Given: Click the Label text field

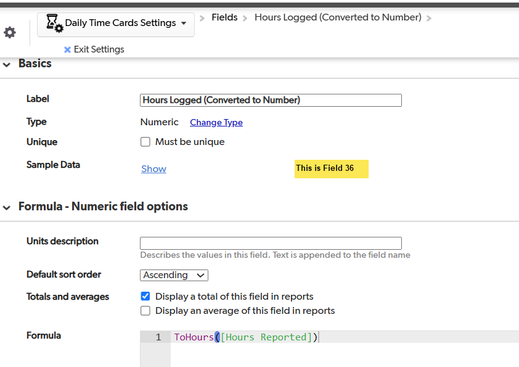Looking at the screenshot, I should pos(271,100).
